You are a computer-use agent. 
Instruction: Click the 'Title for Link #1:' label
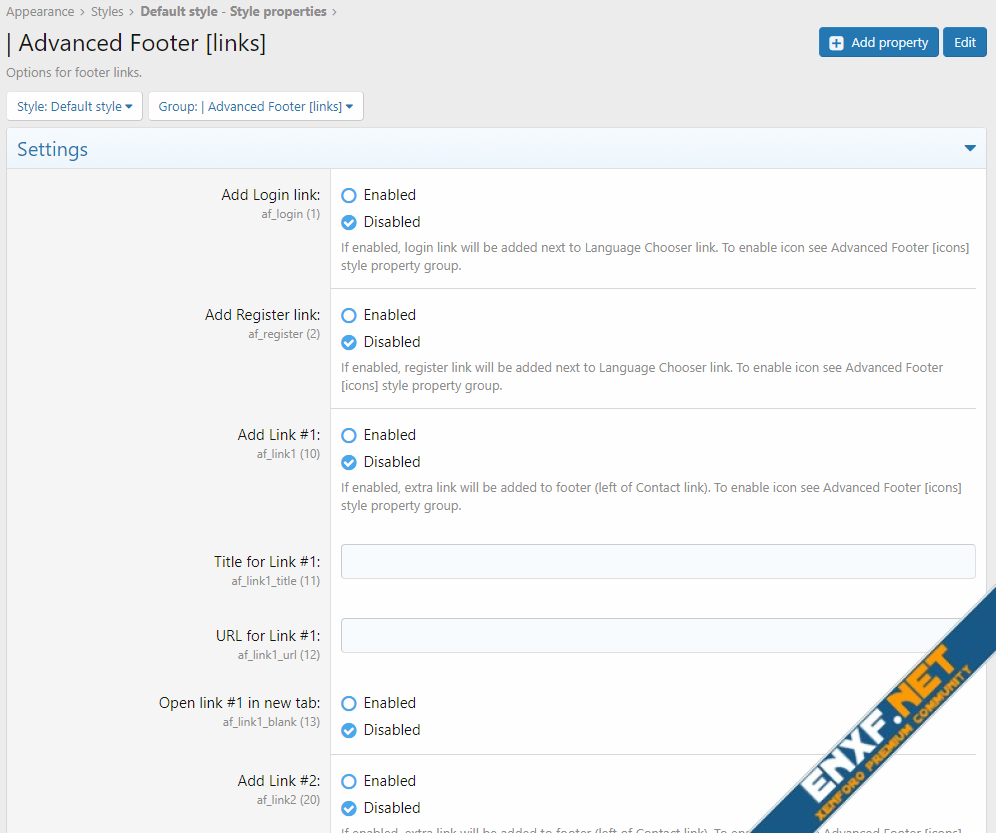(x=267, y=562)
